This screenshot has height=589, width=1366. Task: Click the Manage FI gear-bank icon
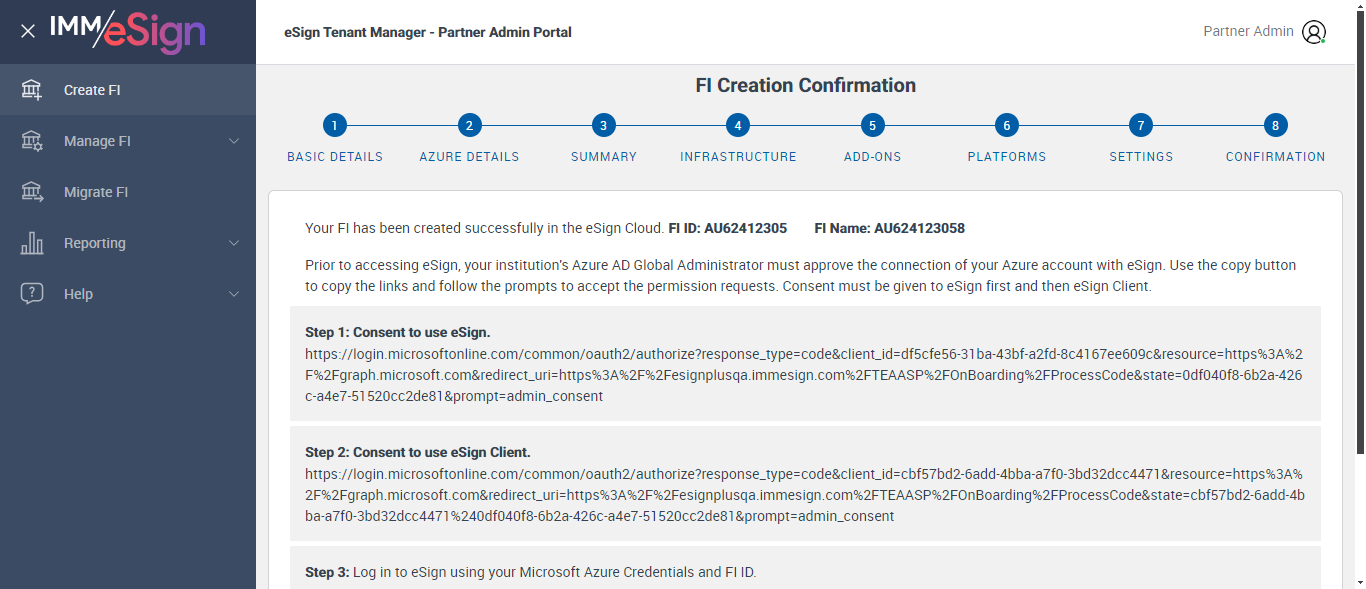click(32, 141)
